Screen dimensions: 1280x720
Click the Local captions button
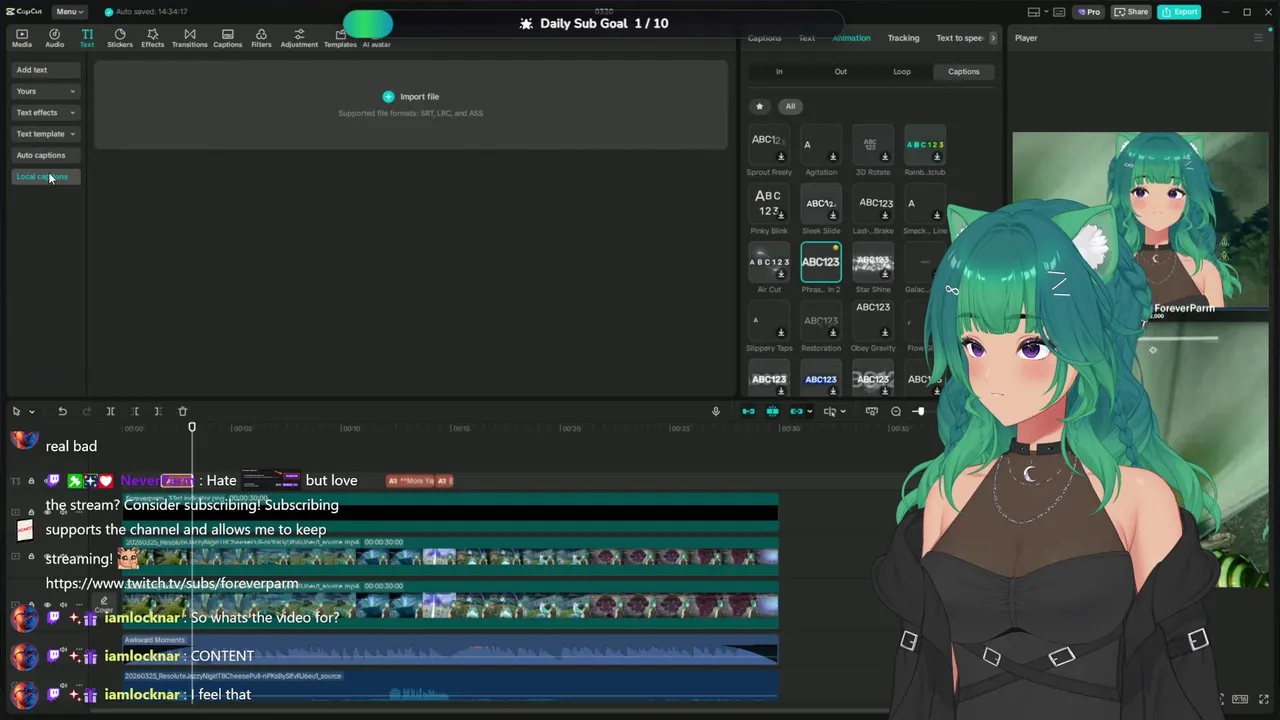pos(46,177)
